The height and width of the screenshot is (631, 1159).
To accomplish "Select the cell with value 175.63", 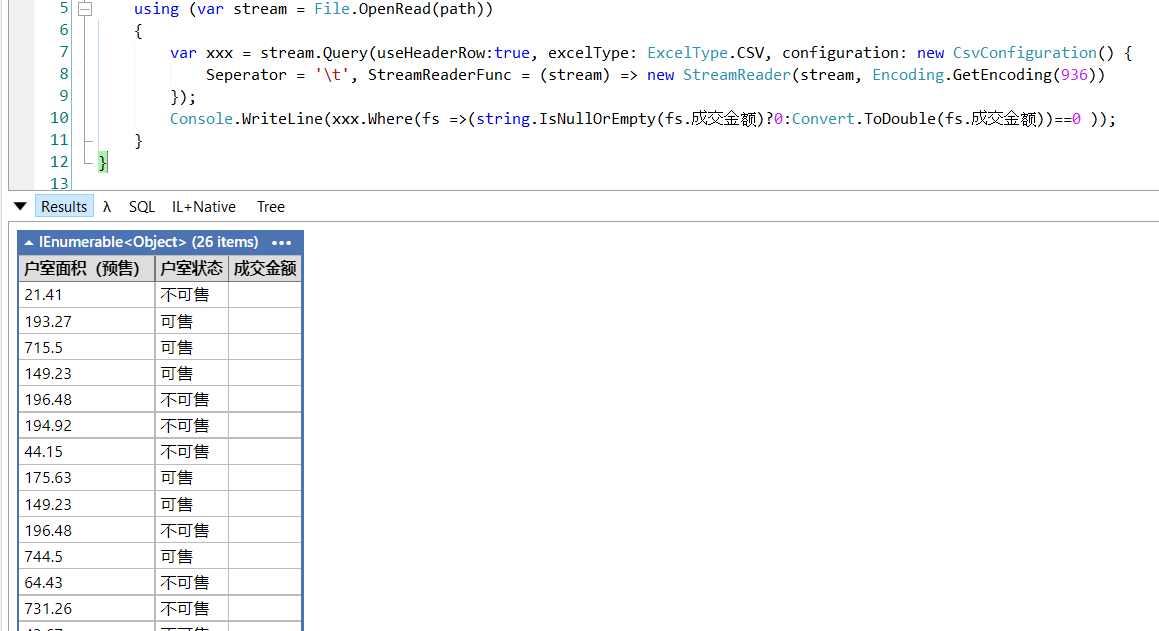I will tap(86, 478).
